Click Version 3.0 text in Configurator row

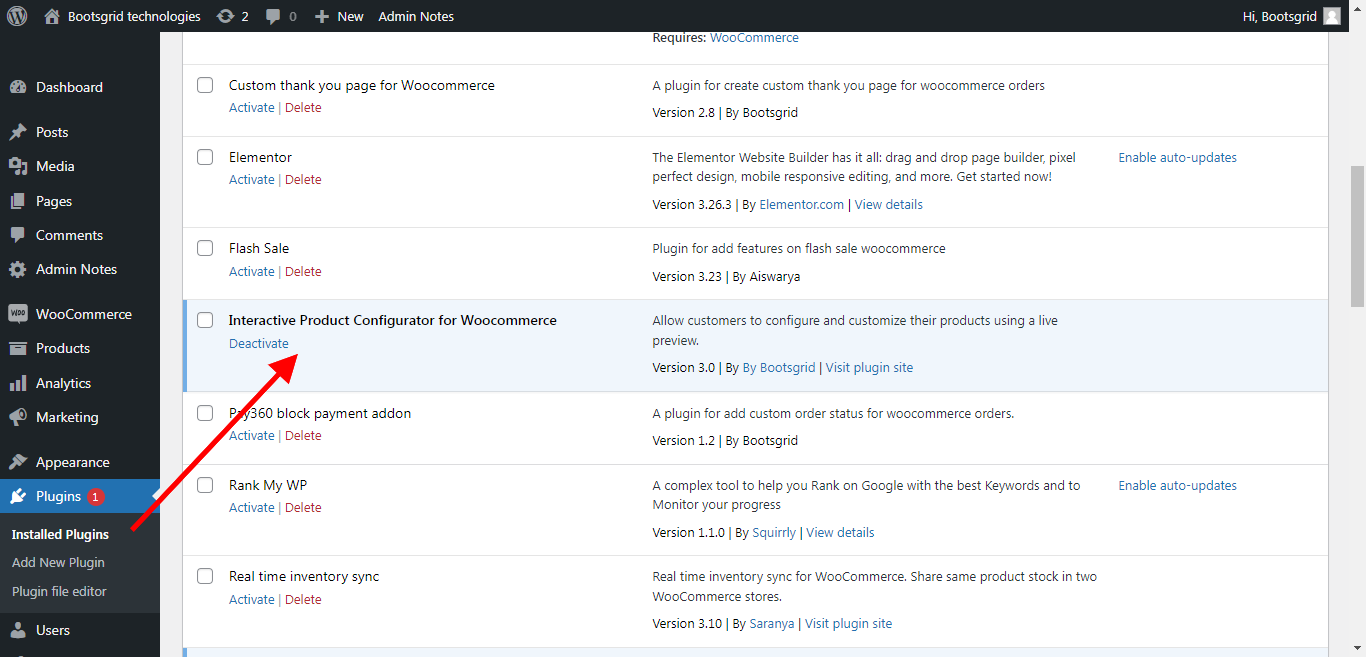pyautogui.click(x=684, y=367)
